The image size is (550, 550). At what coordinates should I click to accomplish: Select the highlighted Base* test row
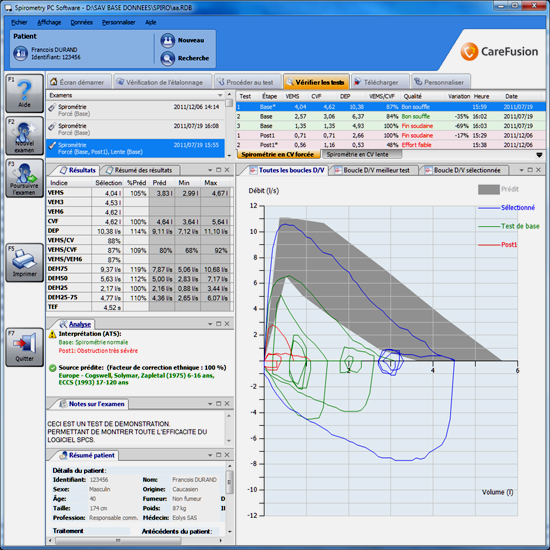390,107
